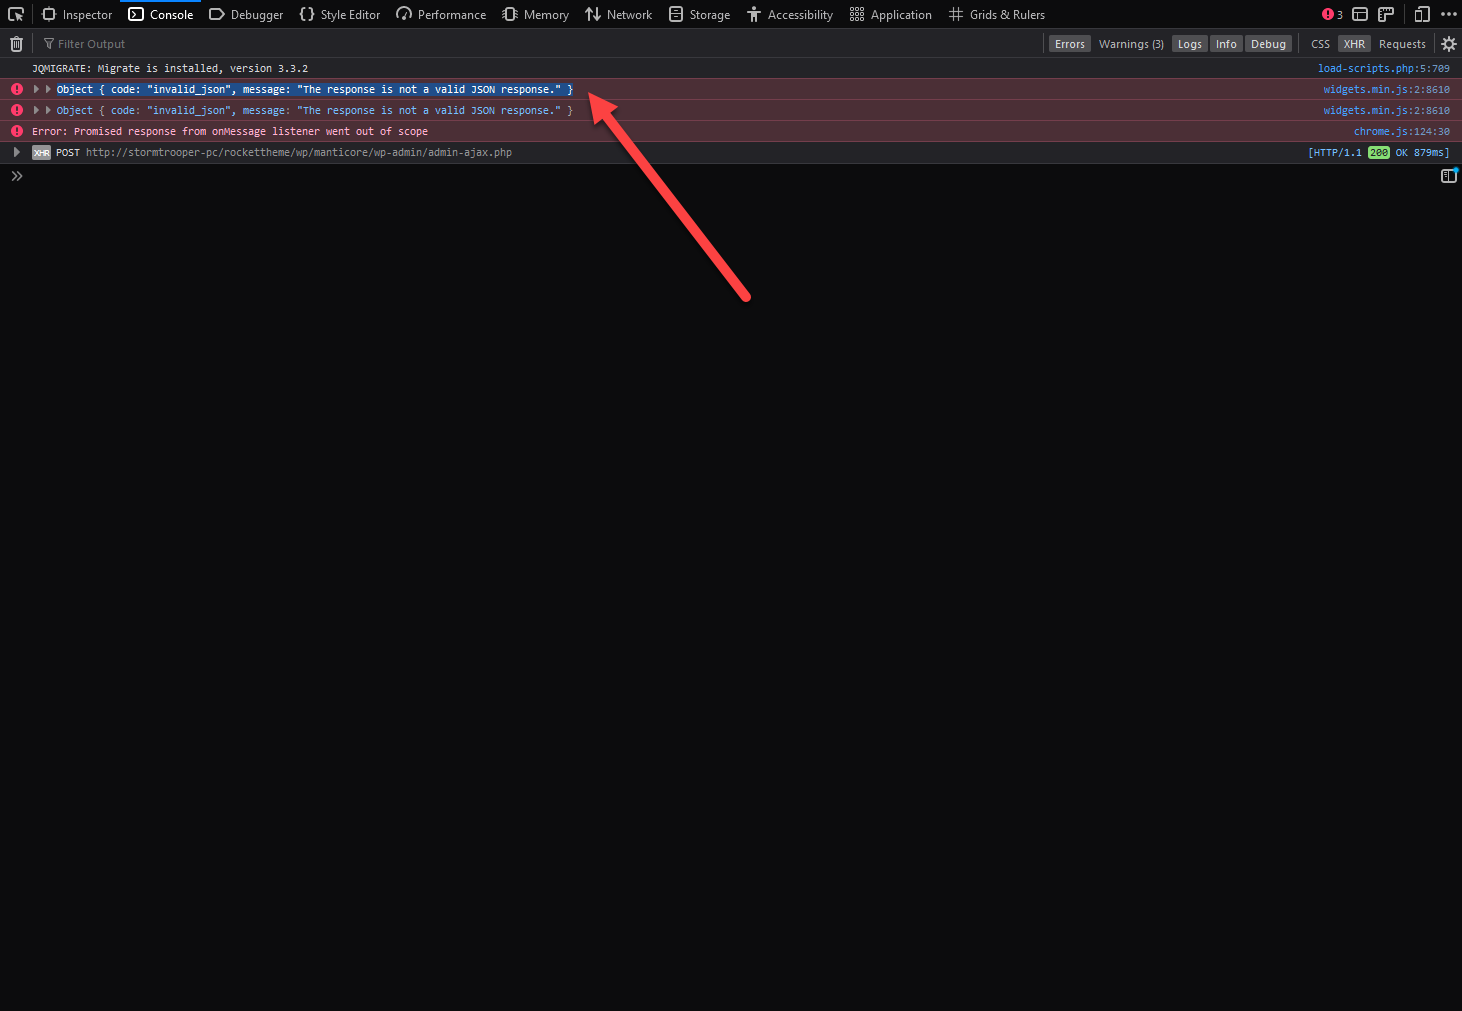The width and height of the screenshot is (1462, 1011).
Task: Toggle the Errors filter
Action: pos(1070,44)
